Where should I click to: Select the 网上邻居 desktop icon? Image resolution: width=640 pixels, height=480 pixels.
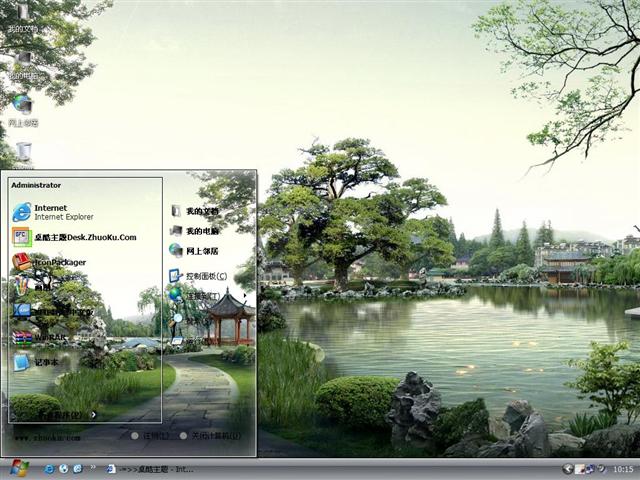pyautogui.click(x=23, y=111)
